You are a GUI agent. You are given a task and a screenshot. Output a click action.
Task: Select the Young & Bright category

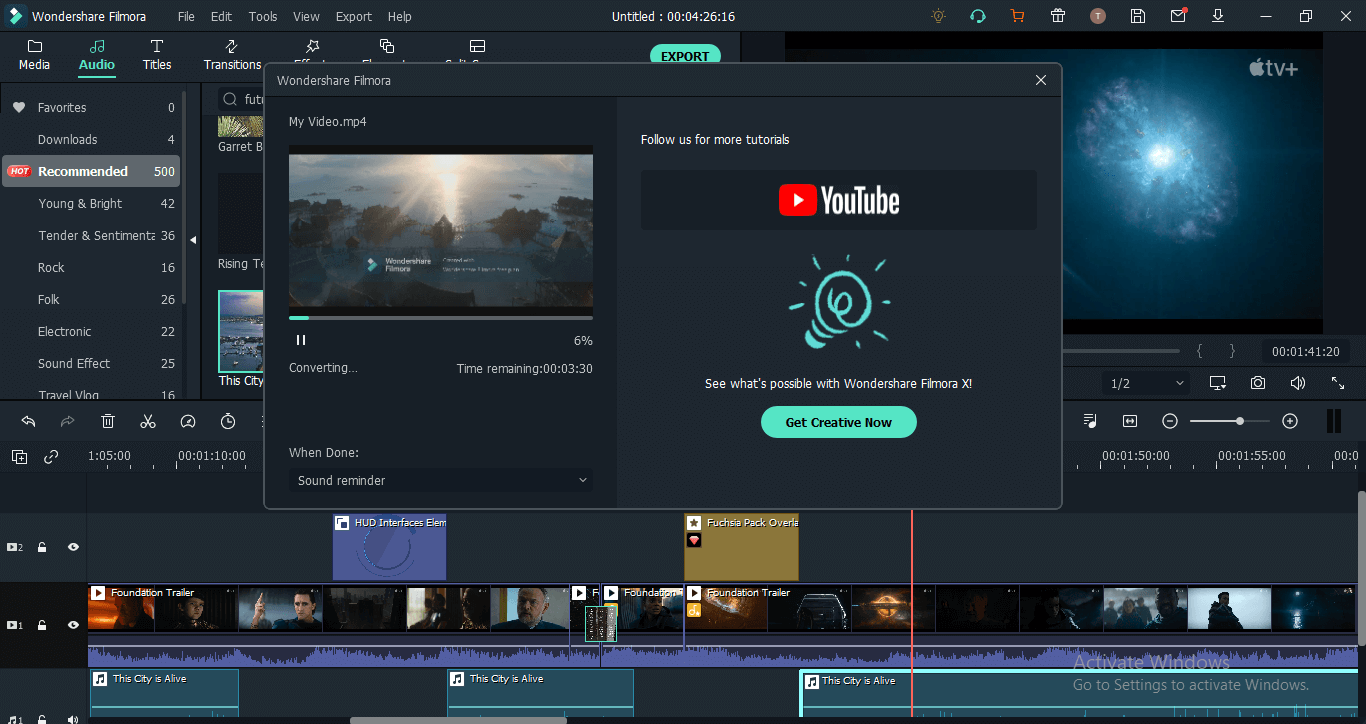91,203
